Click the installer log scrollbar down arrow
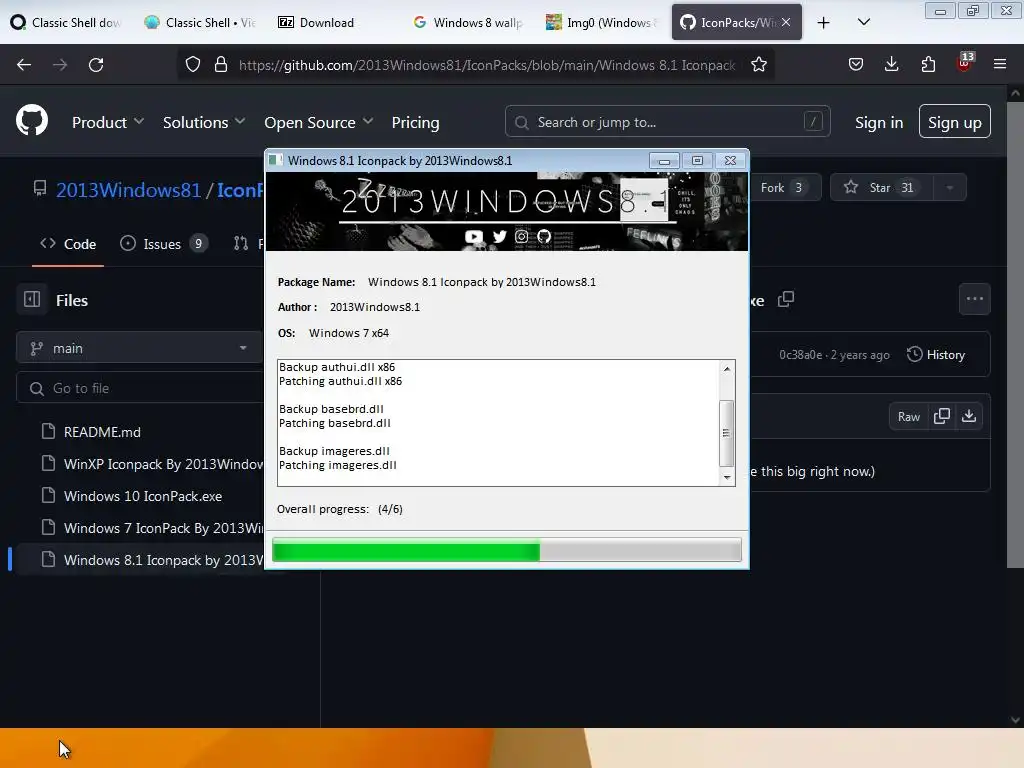 [726, 477]
